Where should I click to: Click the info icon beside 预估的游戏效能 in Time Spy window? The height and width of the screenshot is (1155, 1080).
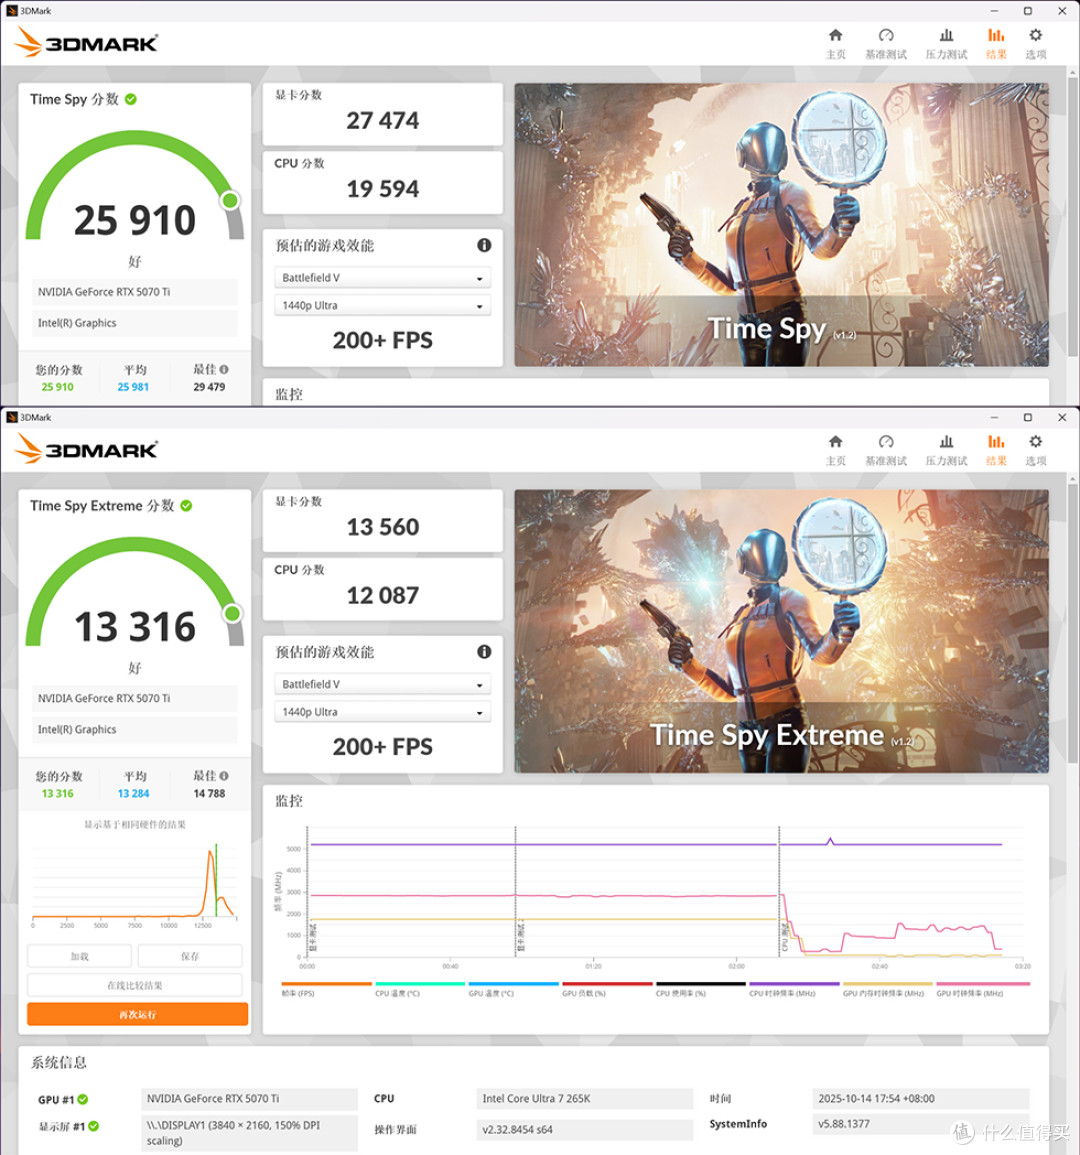[484, 245]
